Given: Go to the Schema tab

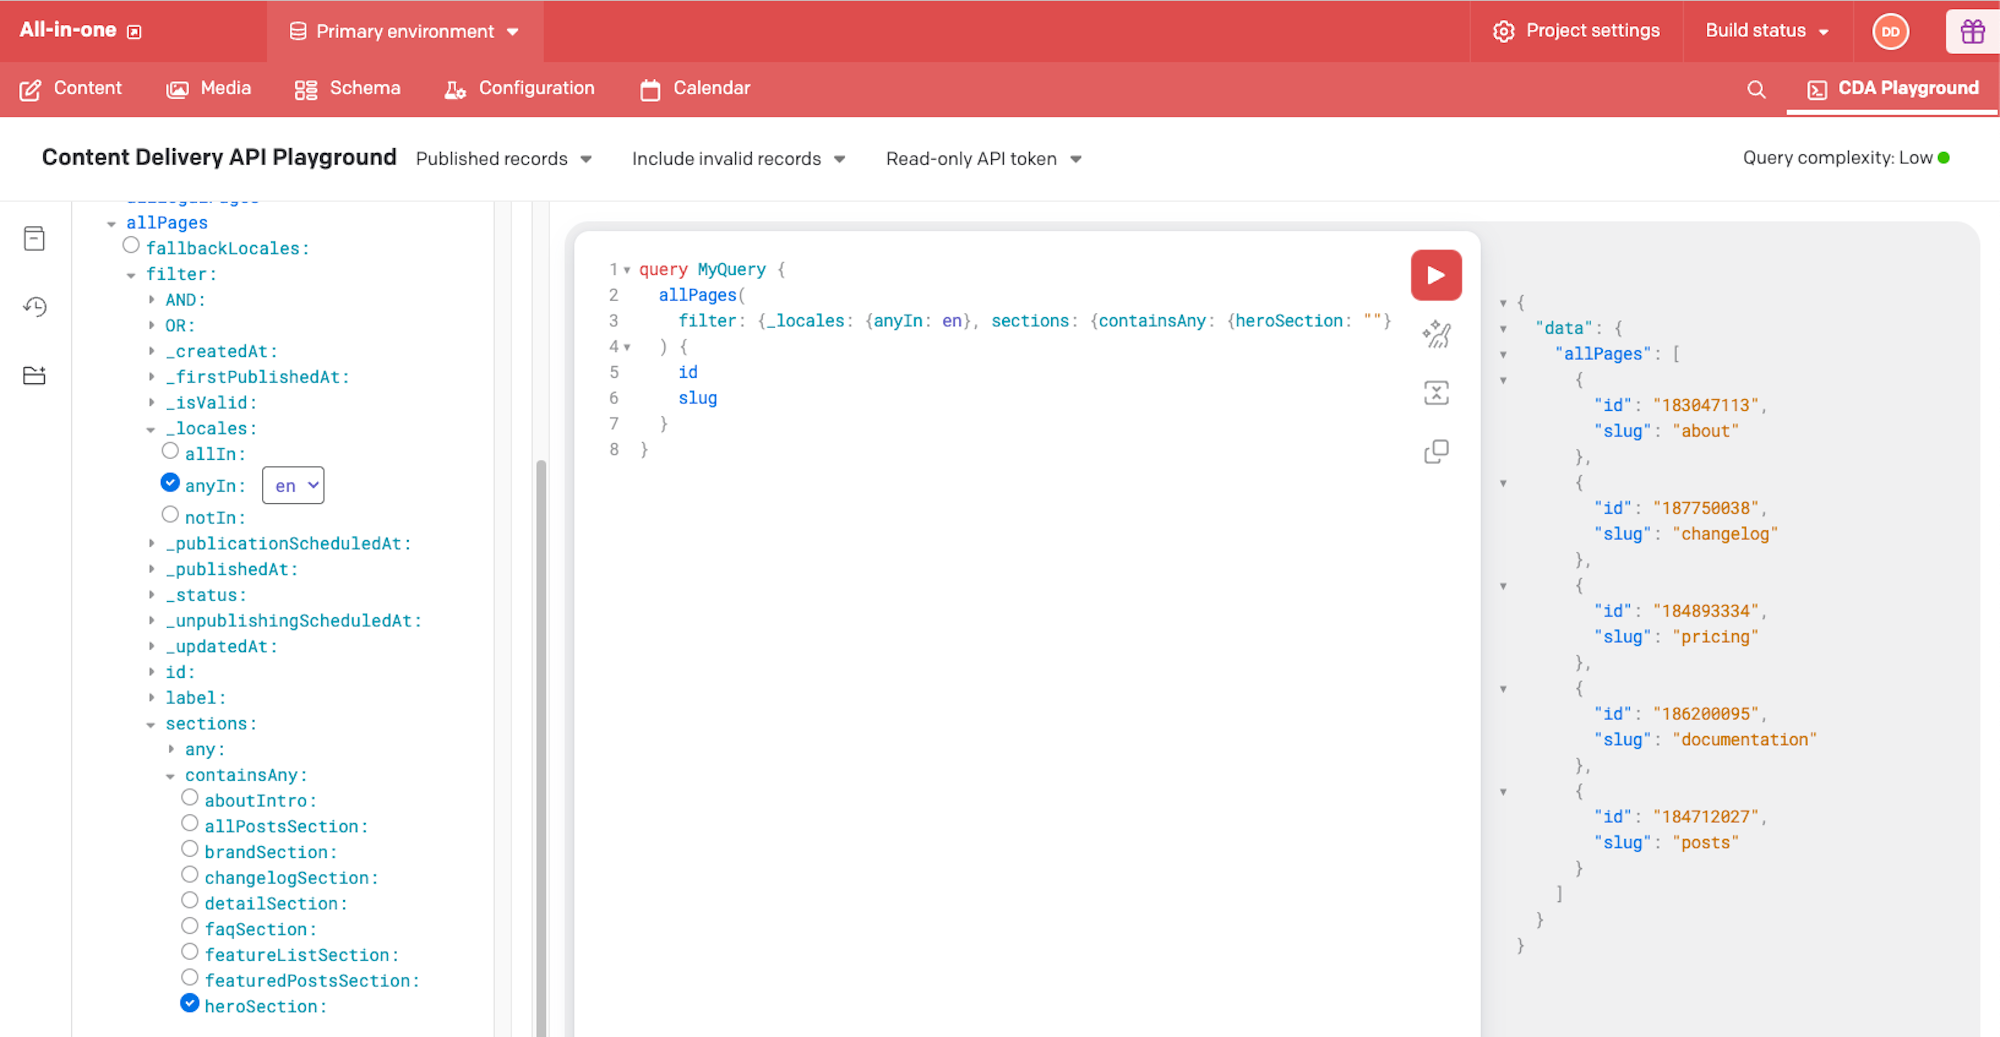Looking at the screenshot, I should (x=348, y=89).
